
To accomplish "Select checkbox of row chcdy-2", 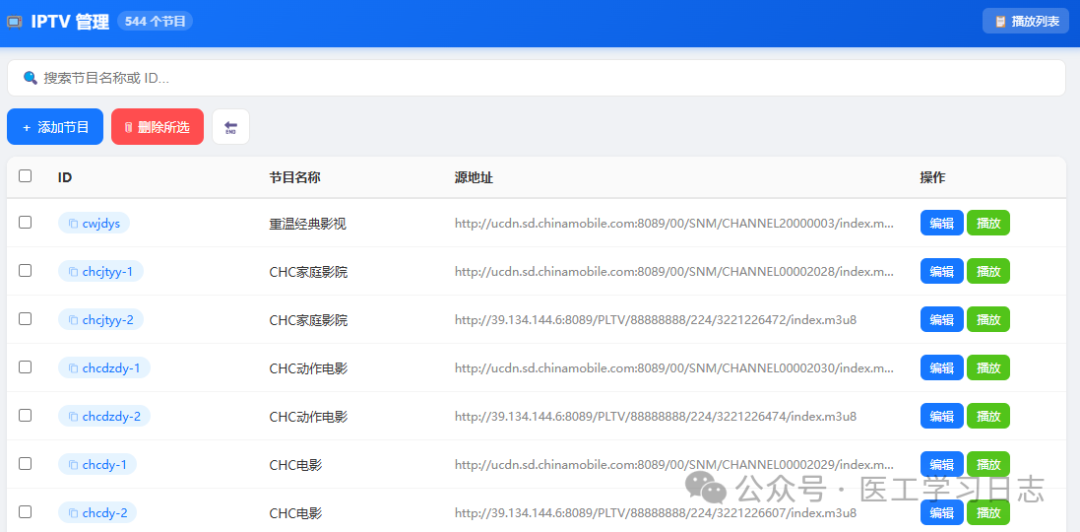I will coord(25,511).
